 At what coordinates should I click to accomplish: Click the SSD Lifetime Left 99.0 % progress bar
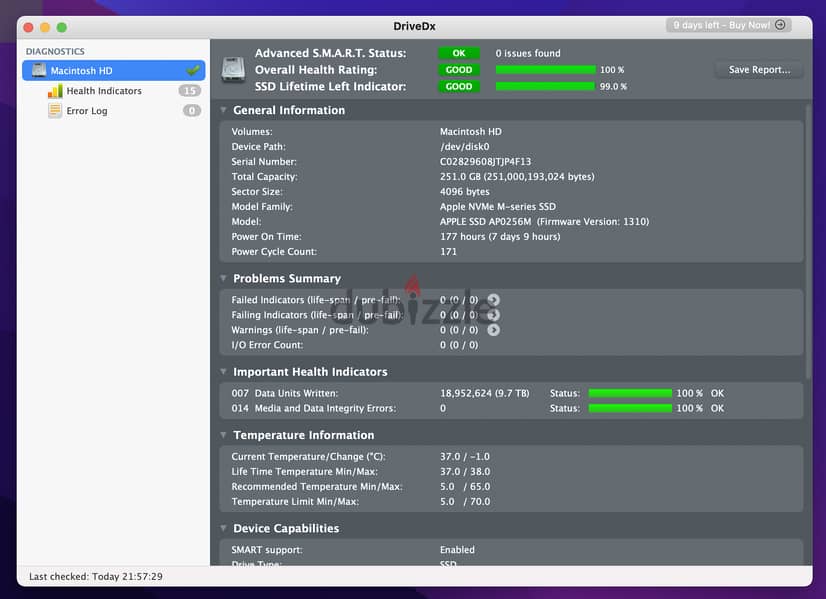point(545,86)
